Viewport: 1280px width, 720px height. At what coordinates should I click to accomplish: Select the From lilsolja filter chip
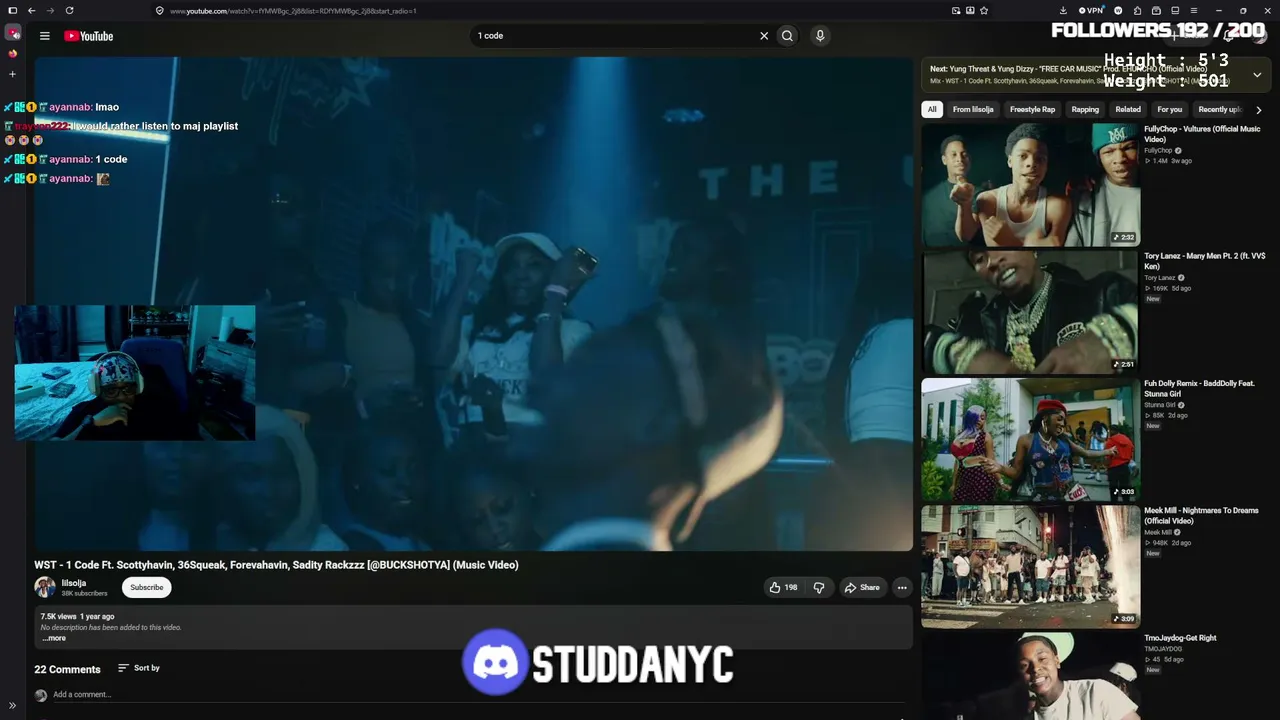click(x=973, y=109)
